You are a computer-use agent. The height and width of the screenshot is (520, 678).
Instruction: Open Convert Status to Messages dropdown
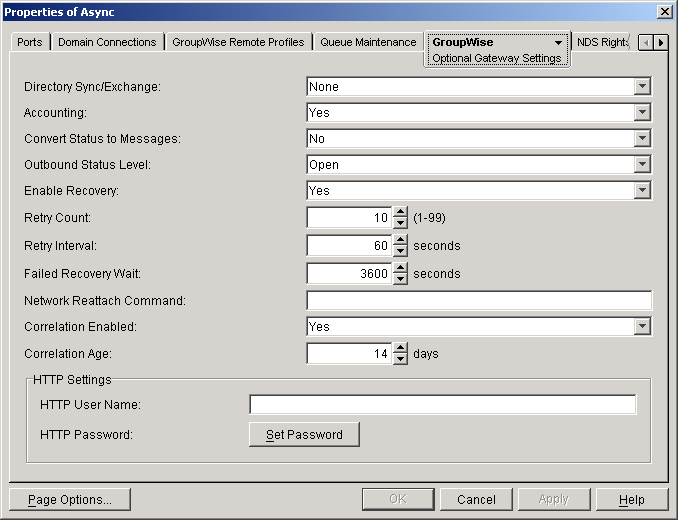(x=643, y=138)
